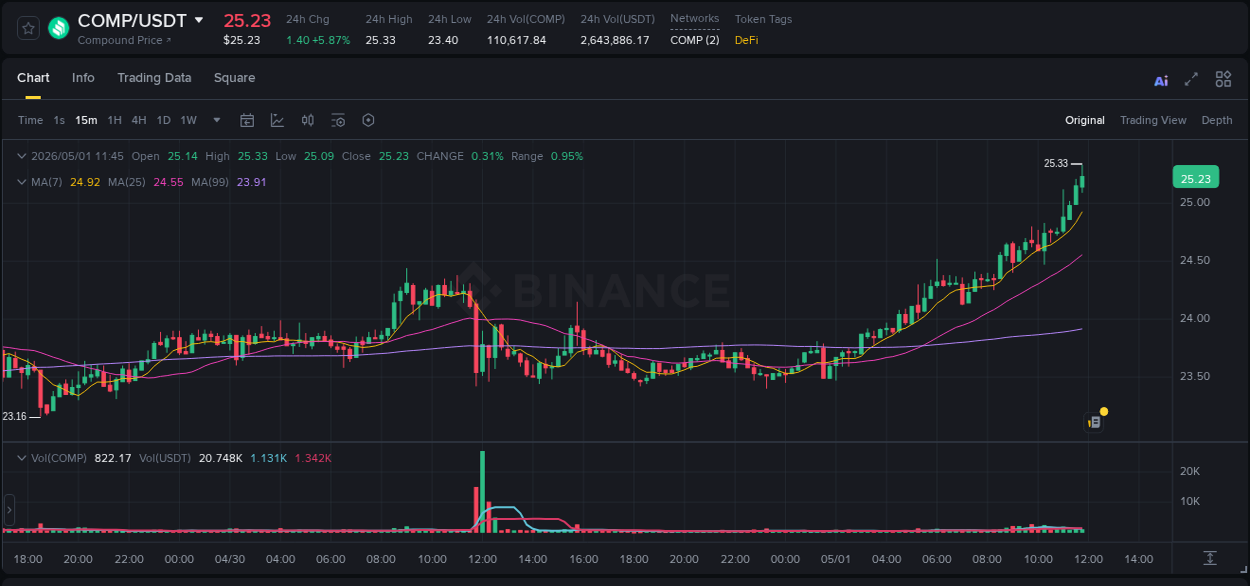Click the 05/01 date on time axis

click(x=835, y=559)
